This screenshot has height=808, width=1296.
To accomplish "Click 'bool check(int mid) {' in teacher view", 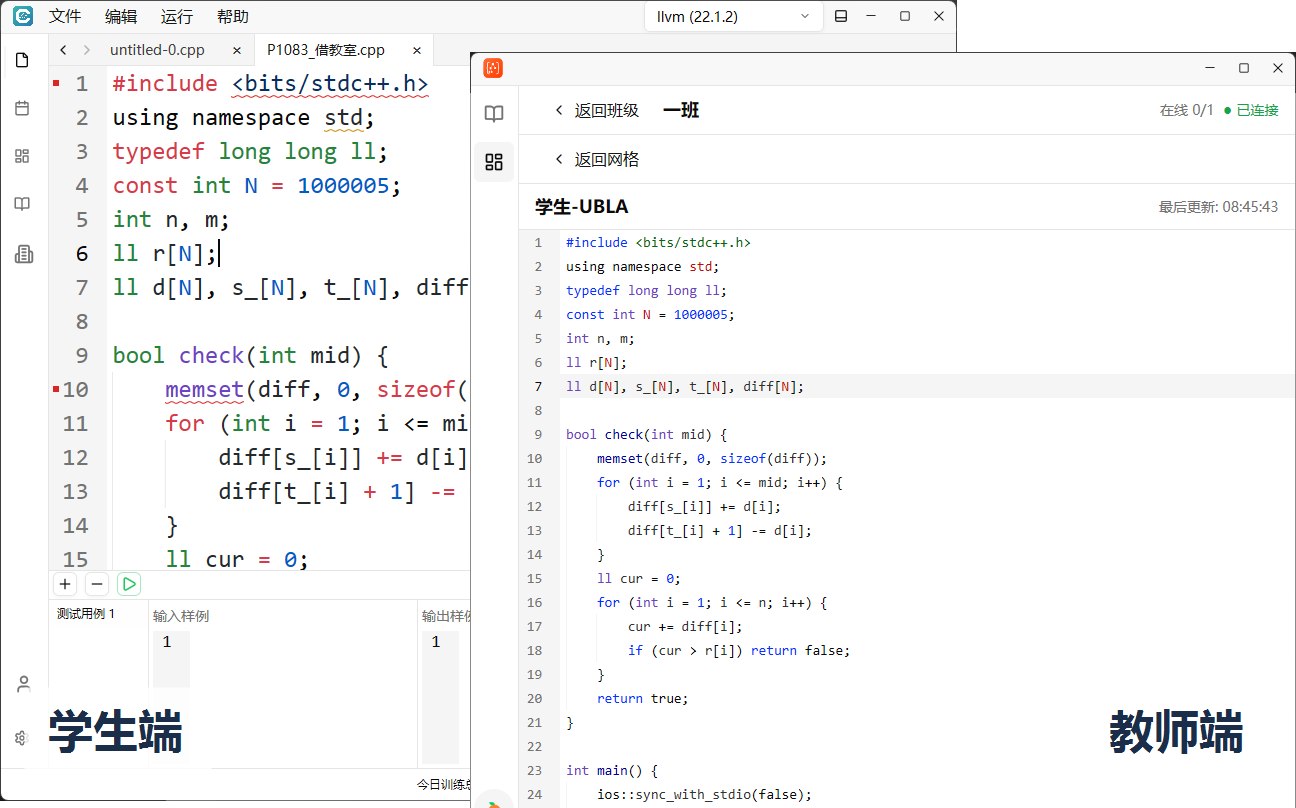I will [x=646, y=434].
